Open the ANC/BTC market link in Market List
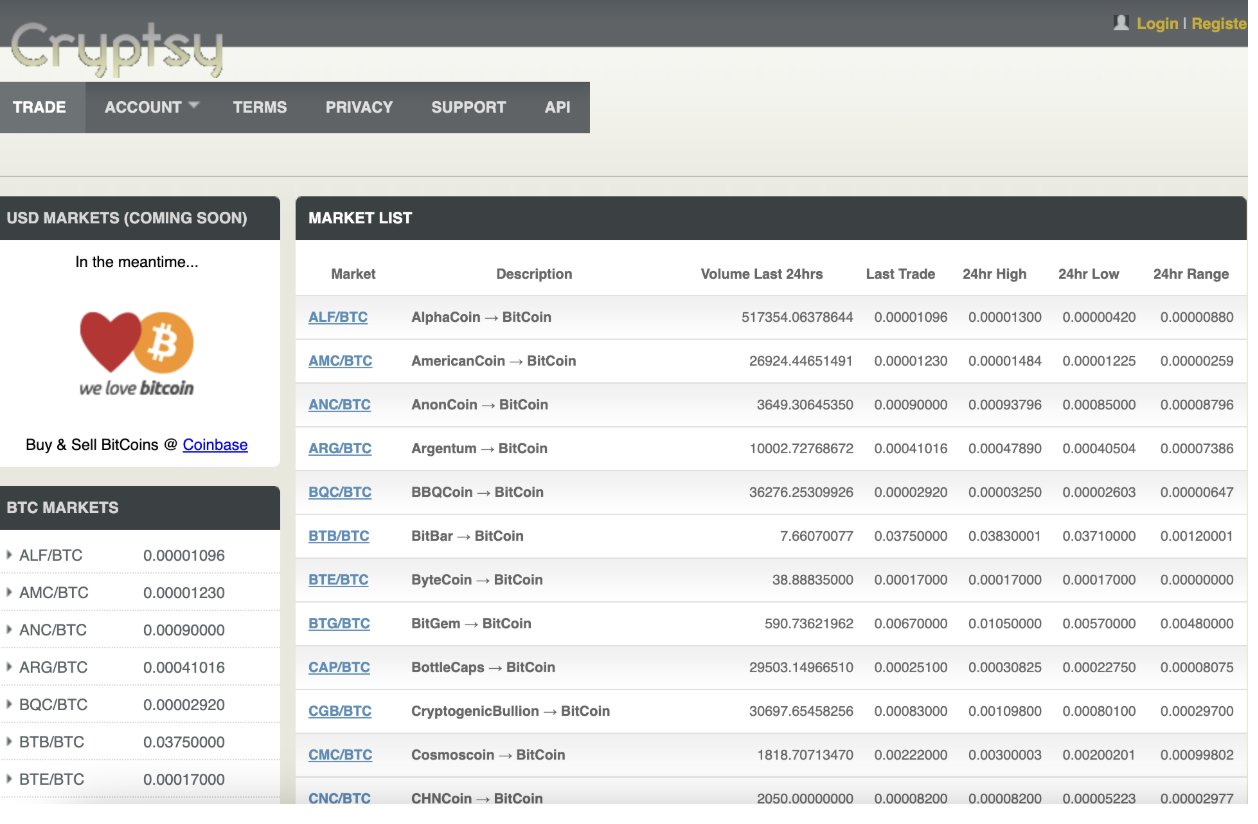This screenshot has width=1258, height=824. tap(340, 405)
